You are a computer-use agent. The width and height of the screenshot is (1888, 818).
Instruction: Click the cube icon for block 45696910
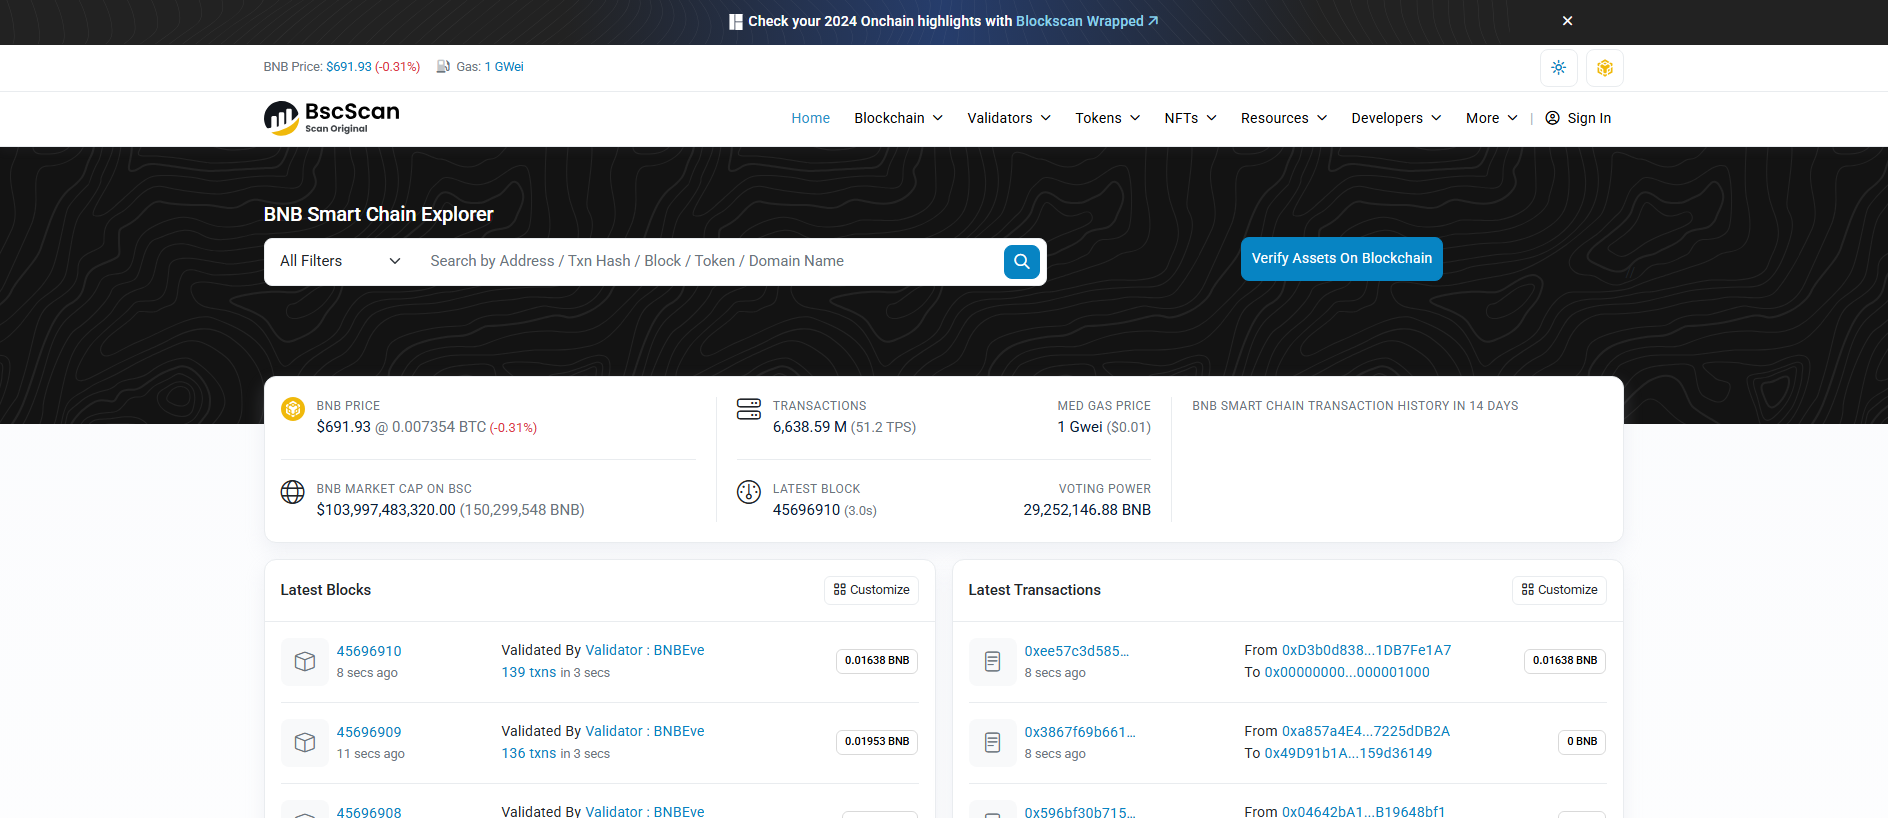point(305,662)
